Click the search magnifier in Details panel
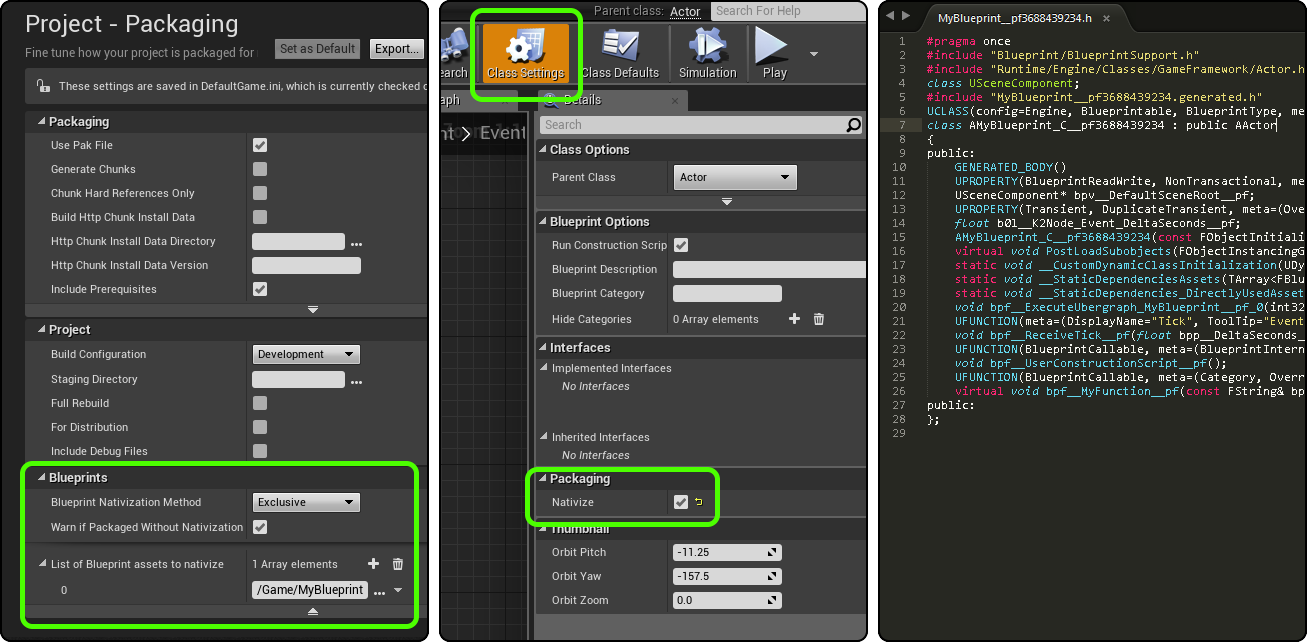Image resolution: width=1307 pixels, height=642 pixels. (853, 125)
